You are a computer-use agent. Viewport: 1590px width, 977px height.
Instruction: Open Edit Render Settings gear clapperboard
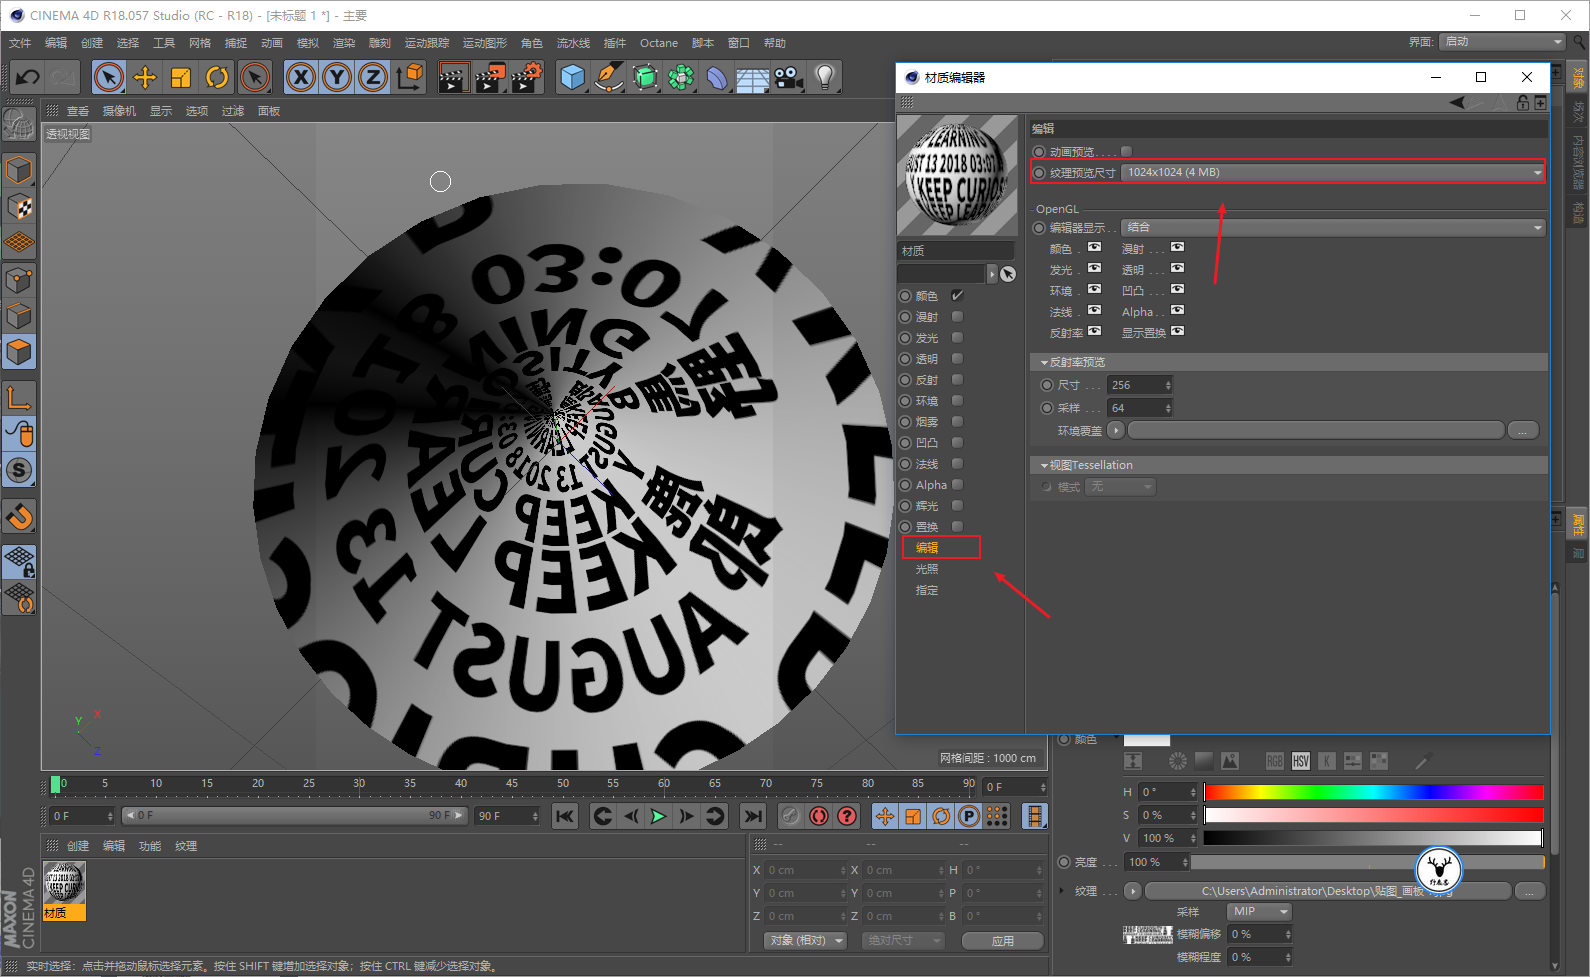coord(527,77)
